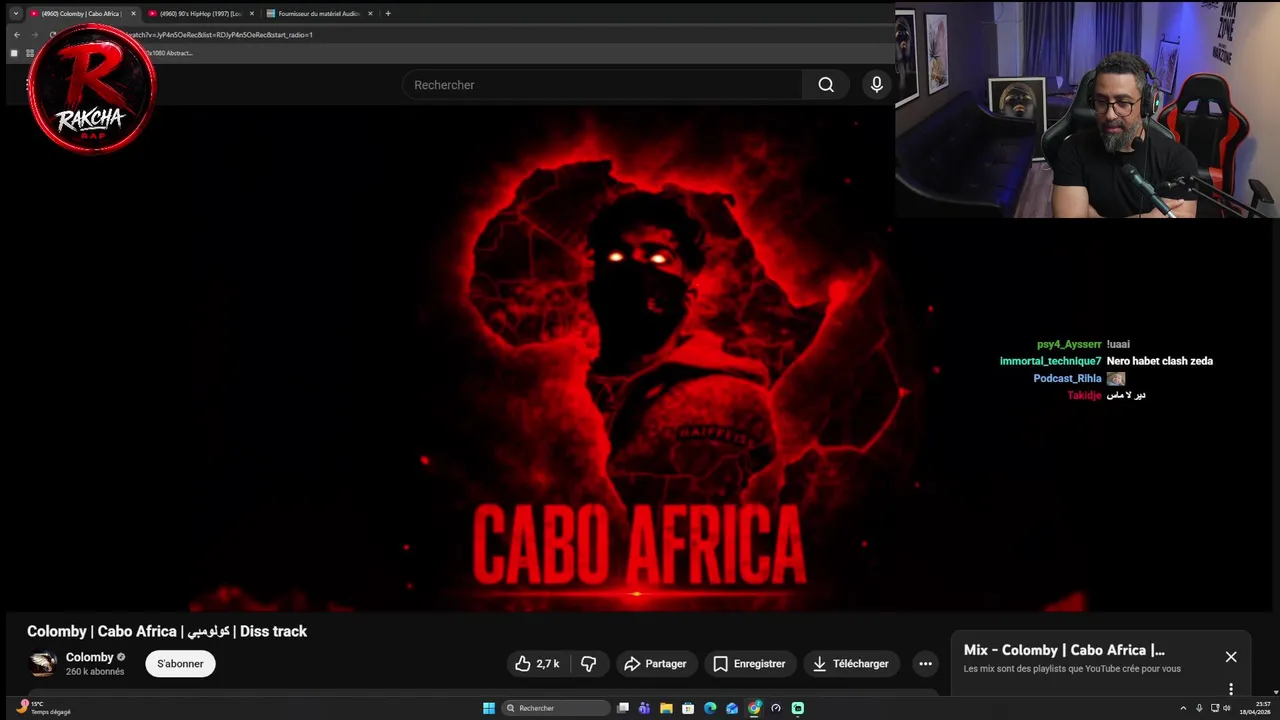Click chat username psy4_Ayssevr
Viewport: 1280px width, 720px height.
point(1069,344)
